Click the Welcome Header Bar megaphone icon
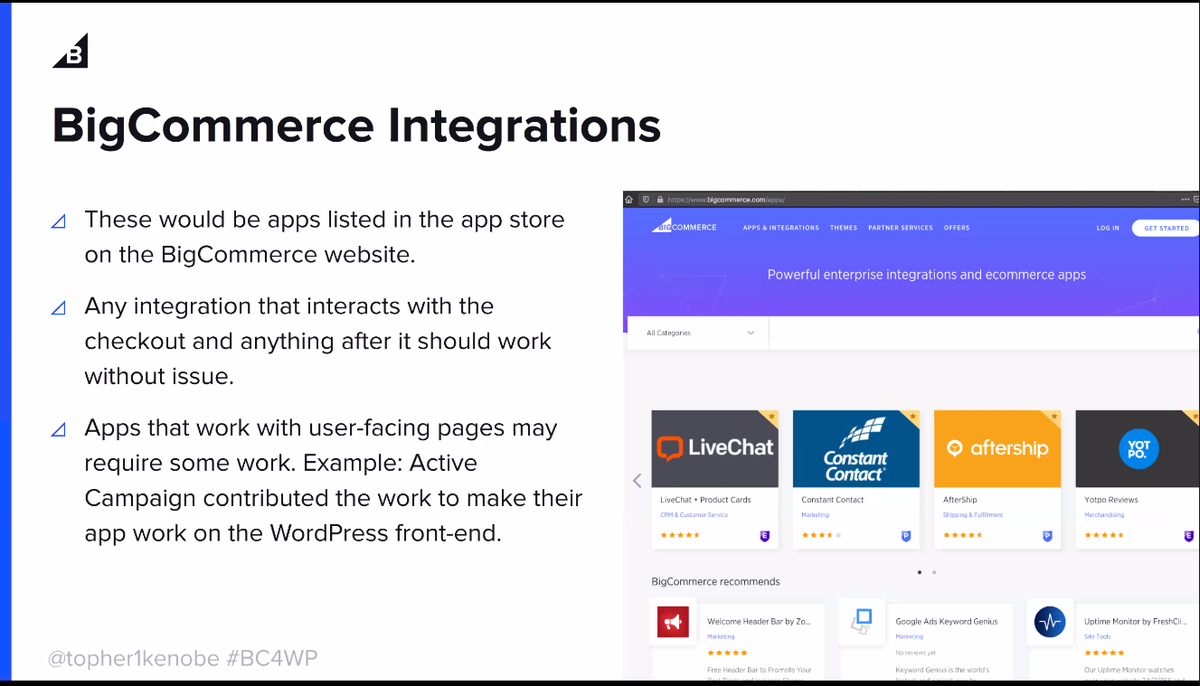The height and width of the screenshot is (686, 1200). [x=673, y=622]
